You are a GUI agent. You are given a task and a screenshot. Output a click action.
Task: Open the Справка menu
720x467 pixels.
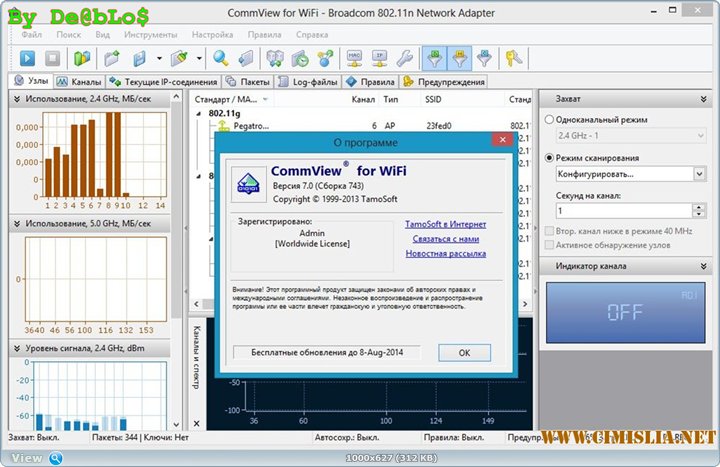point(312,34)
